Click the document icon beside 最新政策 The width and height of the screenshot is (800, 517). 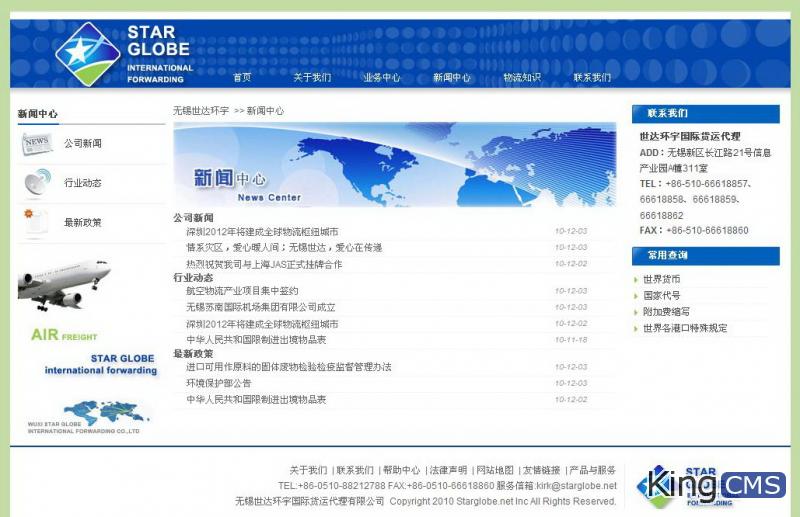pos(36,223)
